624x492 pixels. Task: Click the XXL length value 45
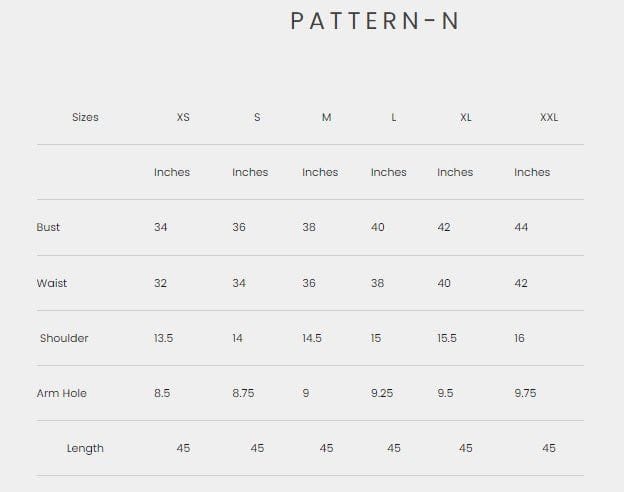(x=549, y=448)
